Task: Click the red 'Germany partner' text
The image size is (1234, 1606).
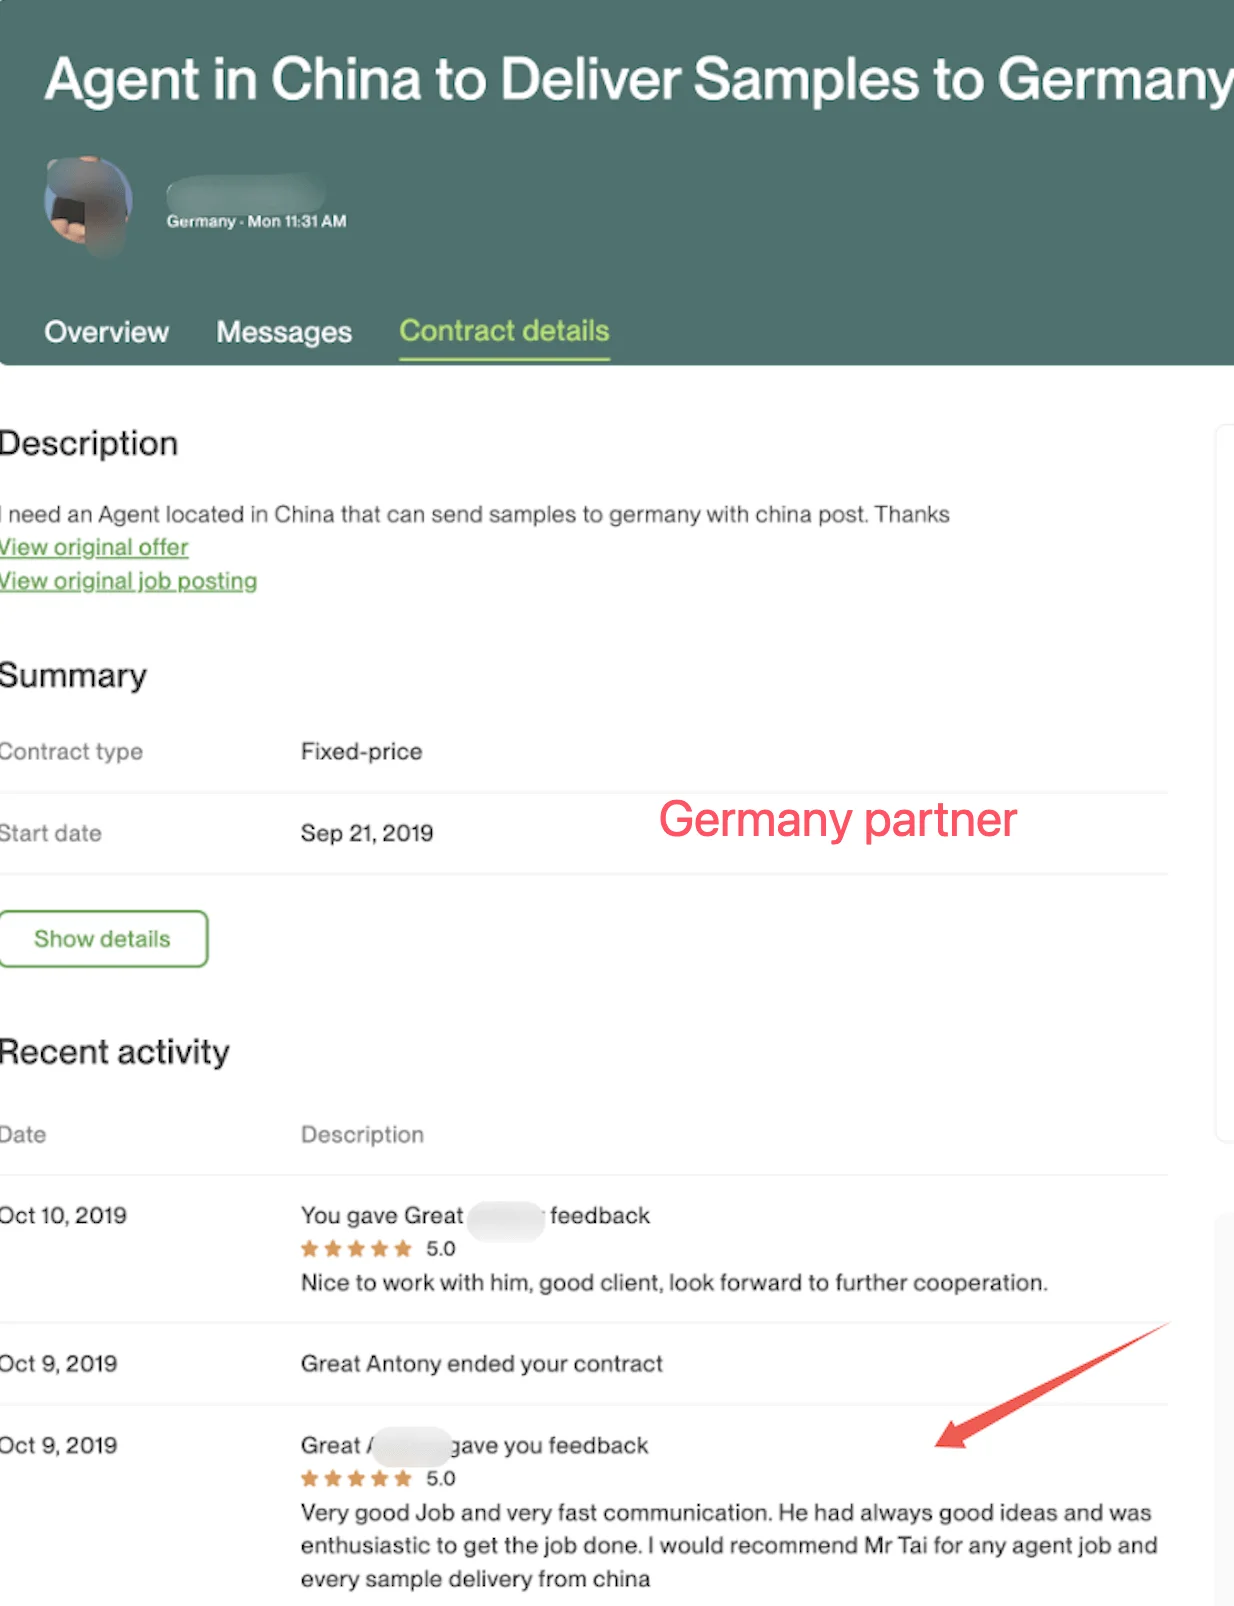Action: (x=837, y=820)
